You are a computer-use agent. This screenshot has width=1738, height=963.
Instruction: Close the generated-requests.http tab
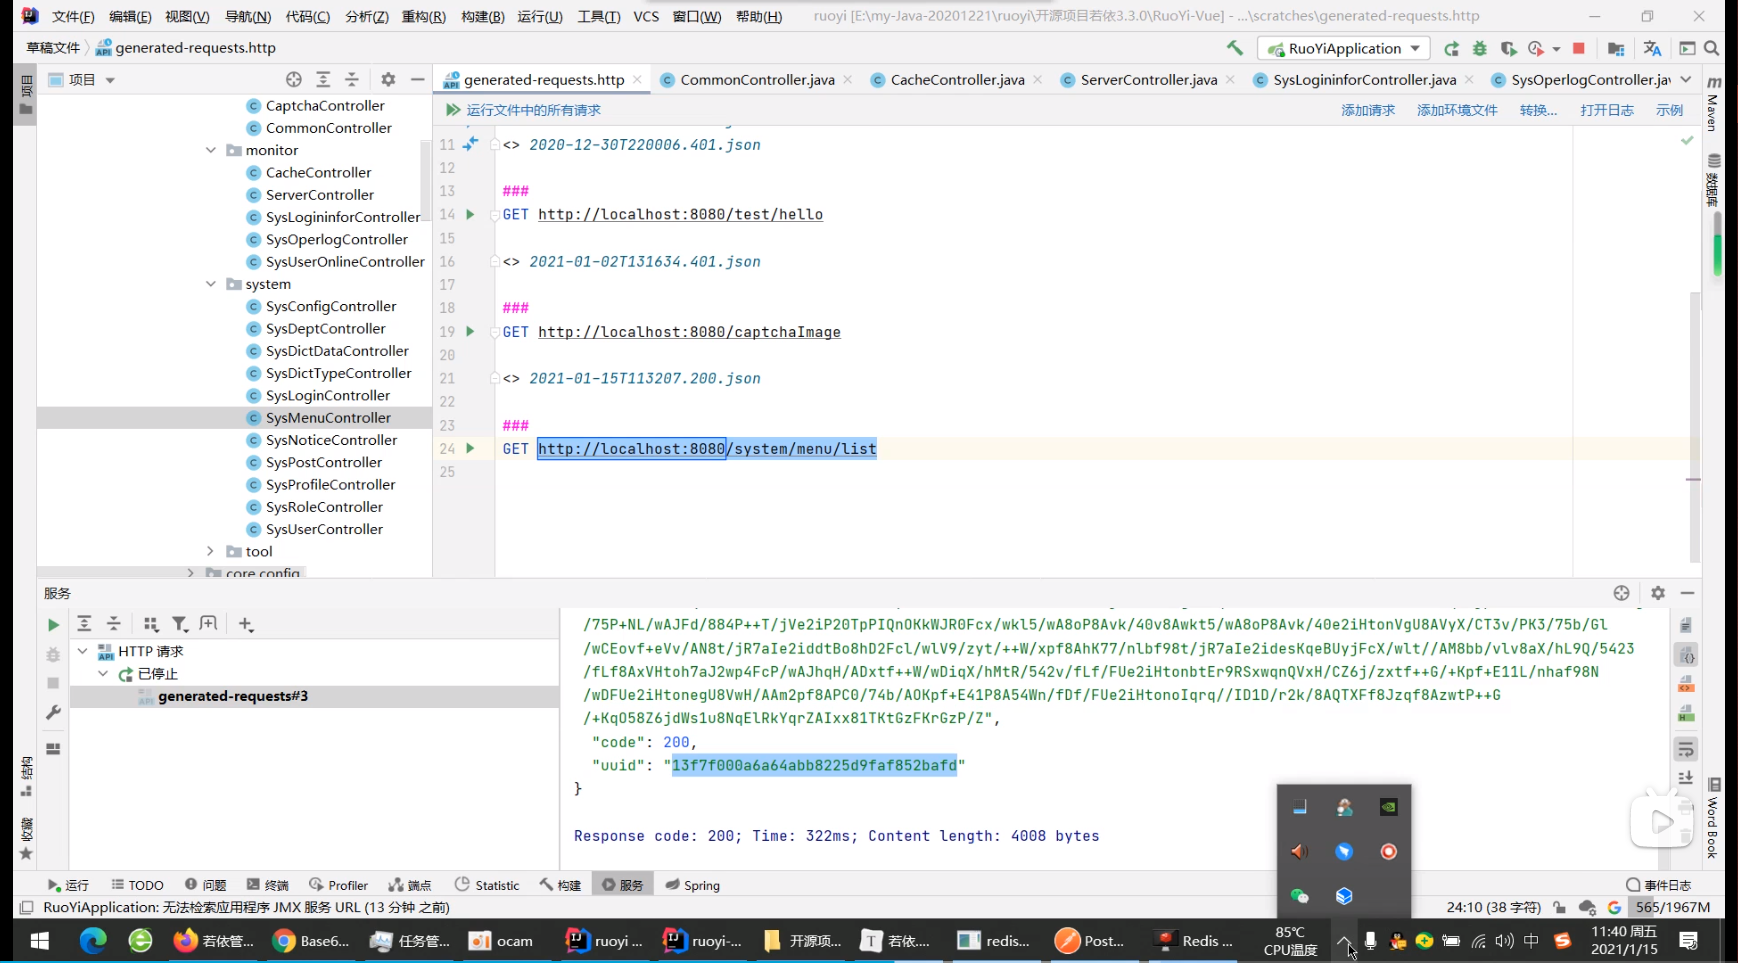637,80
